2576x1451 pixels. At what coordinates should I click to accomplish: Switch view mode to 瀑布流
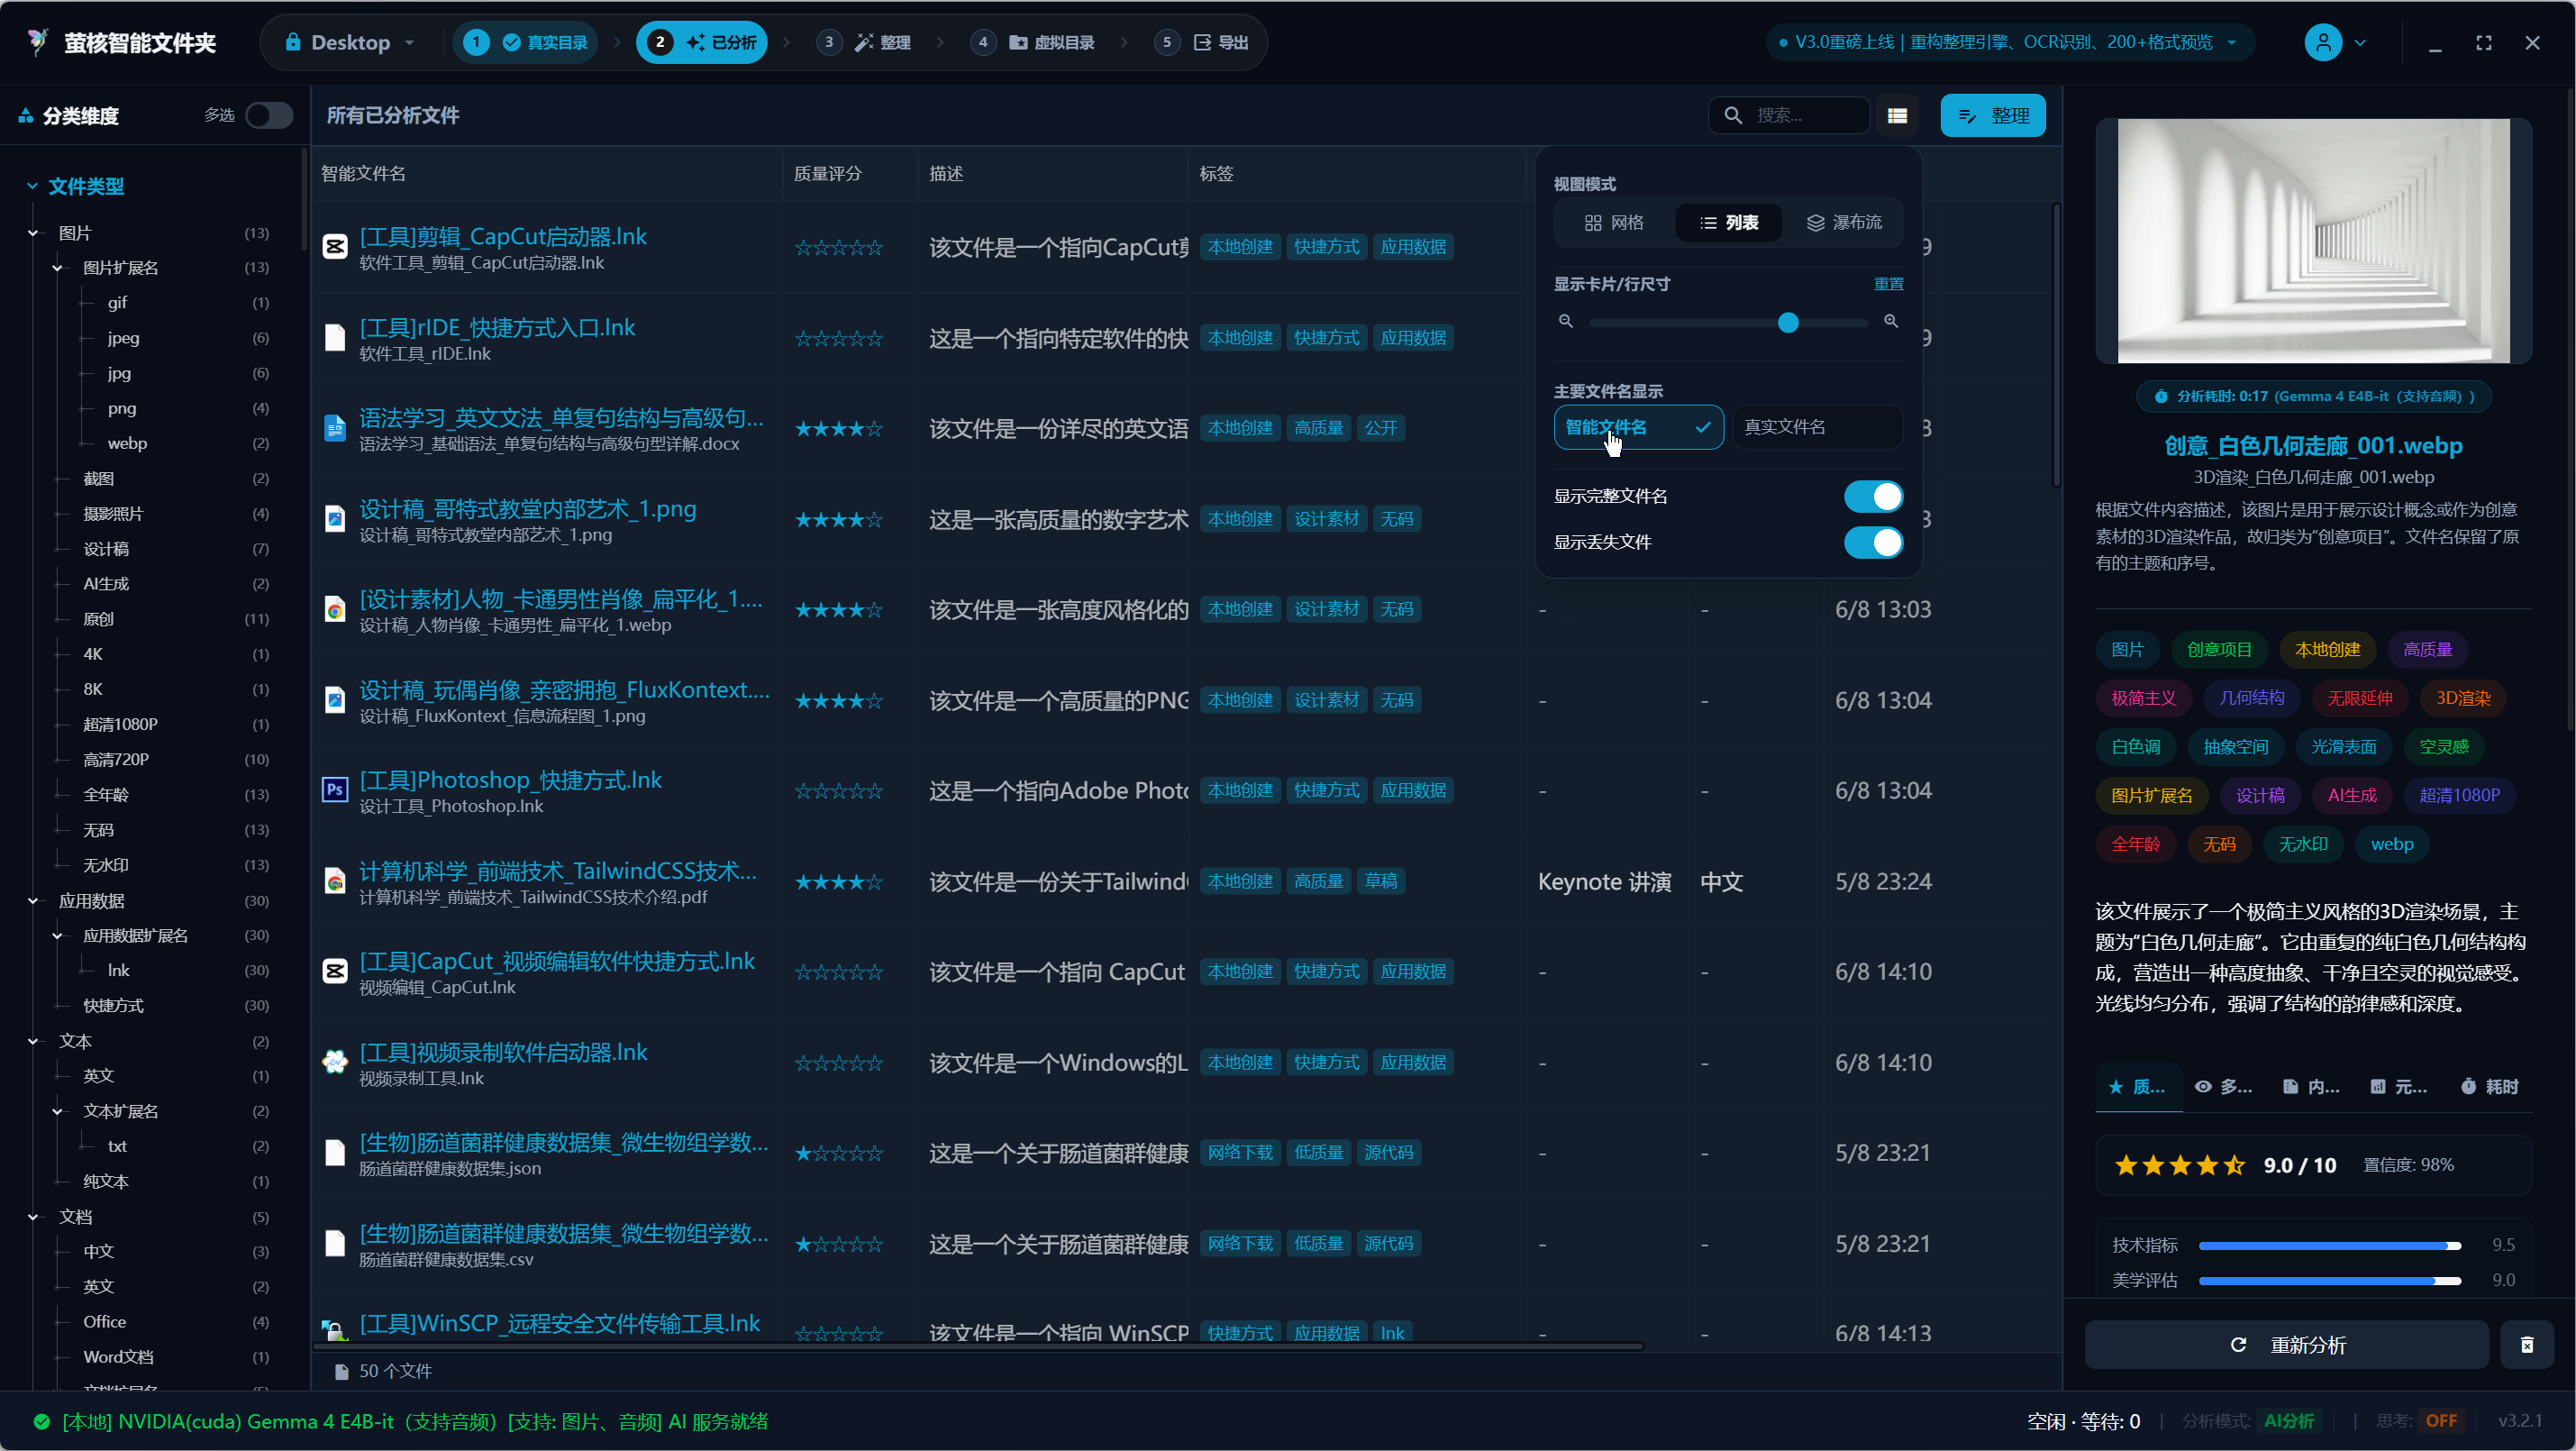(1843, 222)
